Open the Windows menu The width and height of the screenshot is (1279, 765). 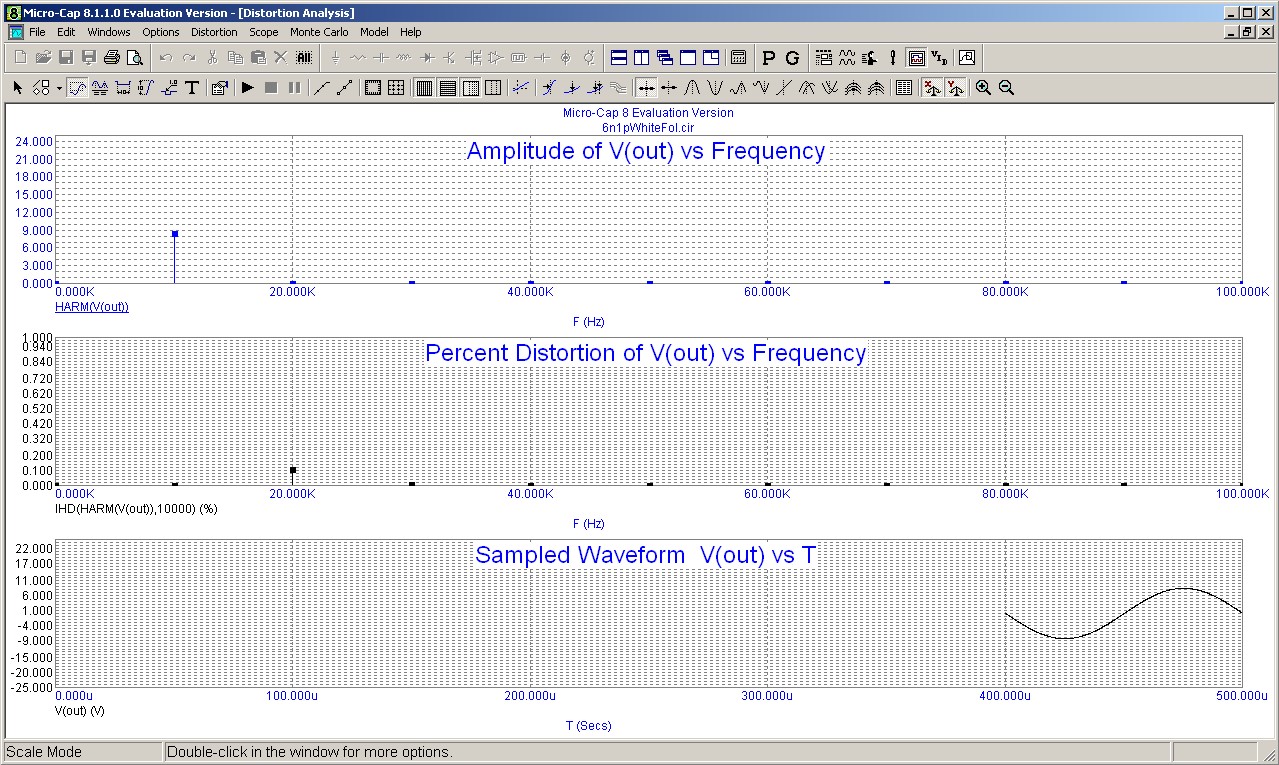(x=109, y=32)
